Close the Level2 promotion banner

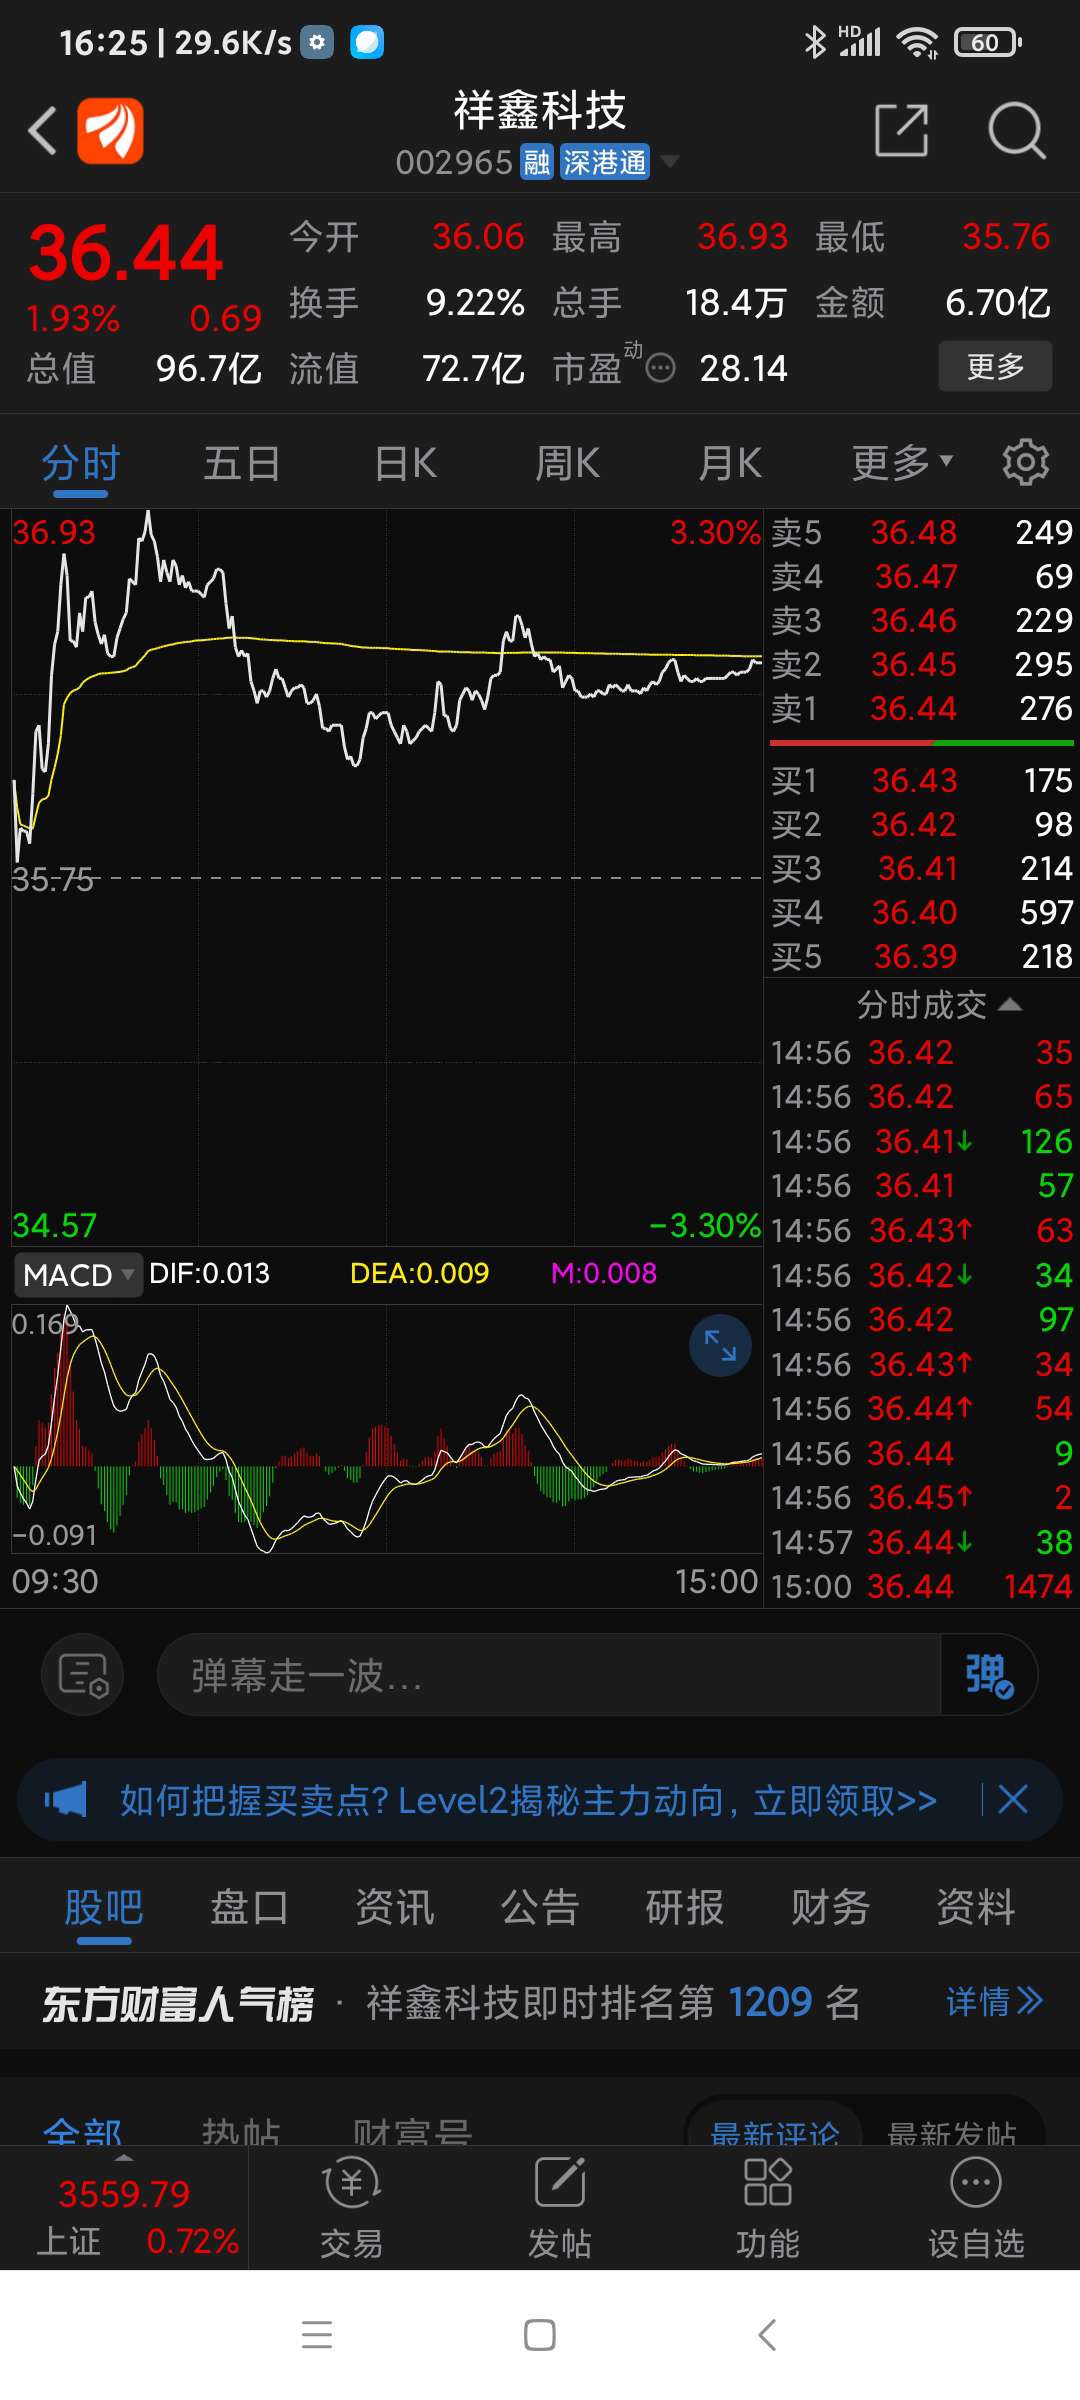[x=1013, y=1800]
